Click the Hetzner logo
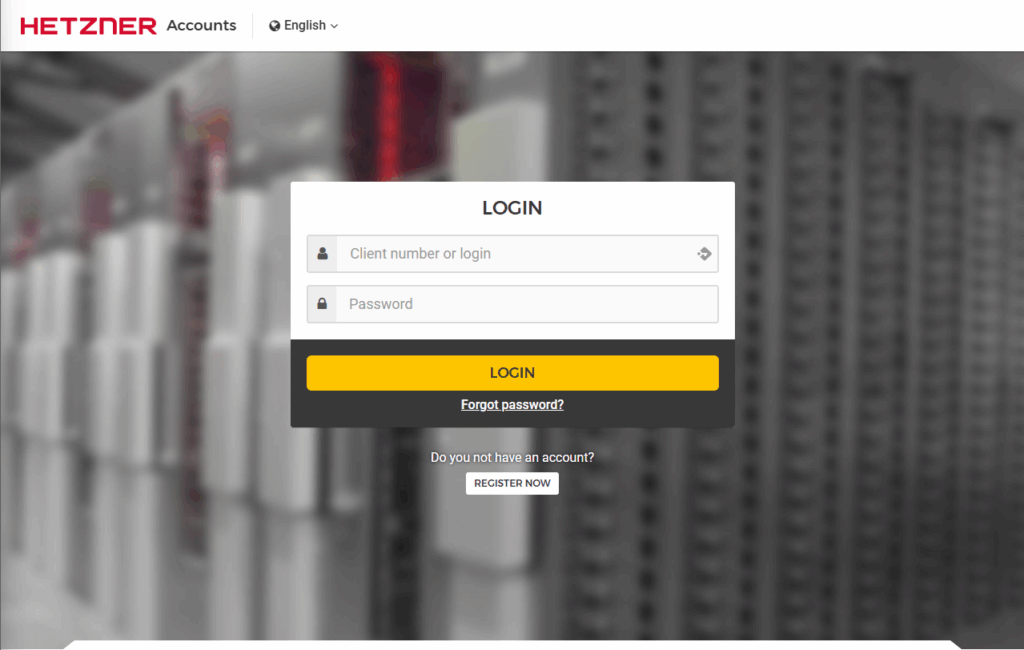Screen dimensions: 1024x650 click(x=88, y=25)
